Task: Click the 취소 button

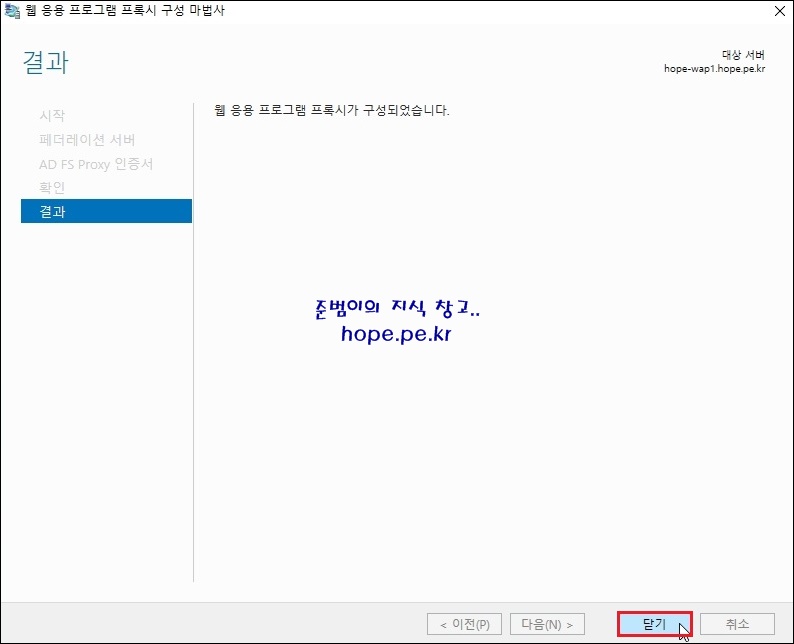Action: tap(737, 624)
